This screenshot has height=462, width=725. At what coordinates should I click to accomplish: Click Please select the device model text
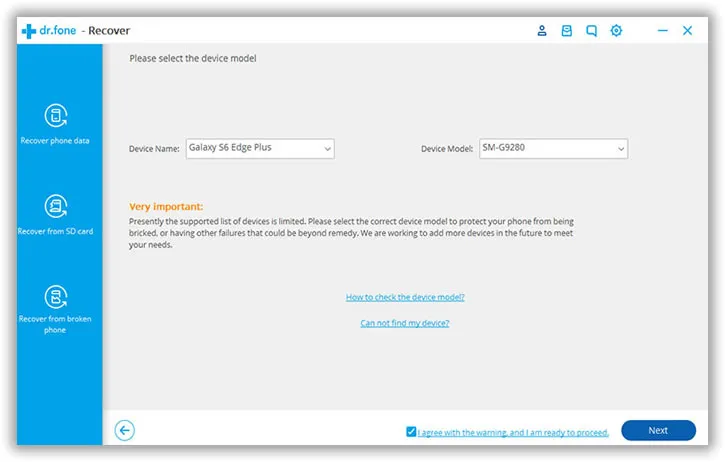(193, 58)
